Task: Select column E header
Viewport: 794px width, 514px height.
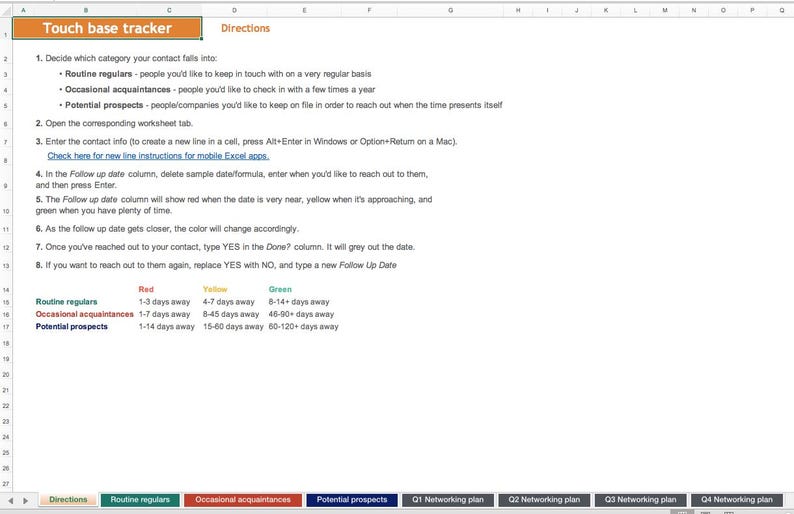Action: [304, 10]
